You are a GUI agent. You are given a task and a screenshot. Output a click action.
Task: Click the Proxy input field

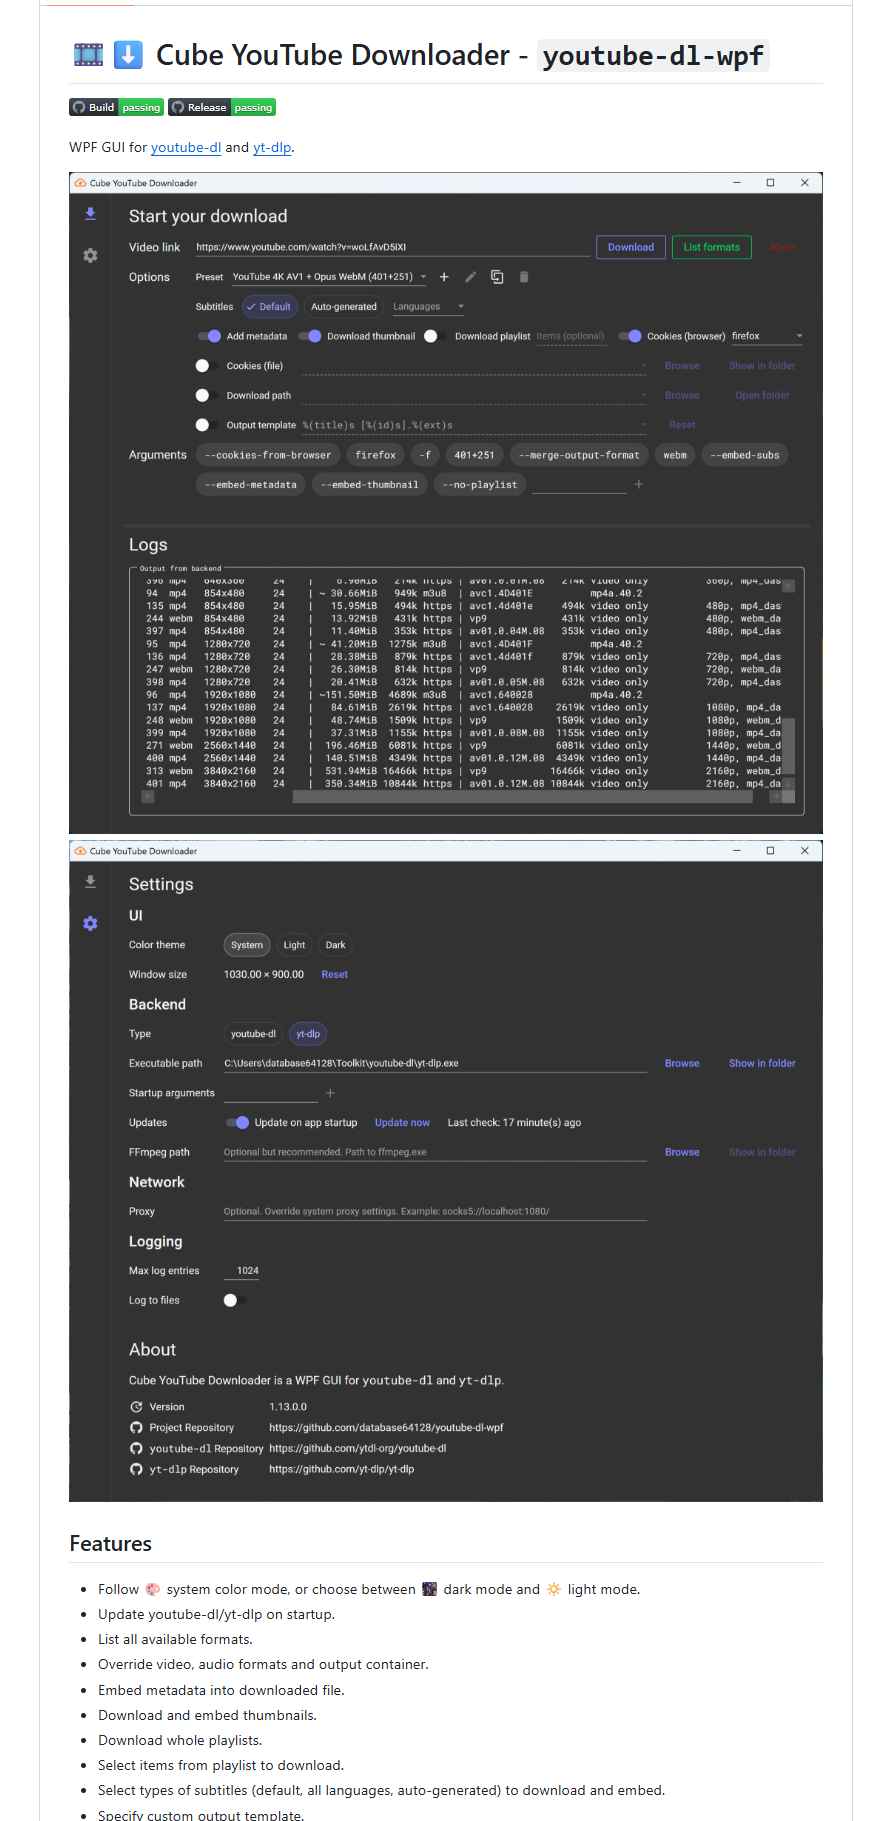point(435,1211)
